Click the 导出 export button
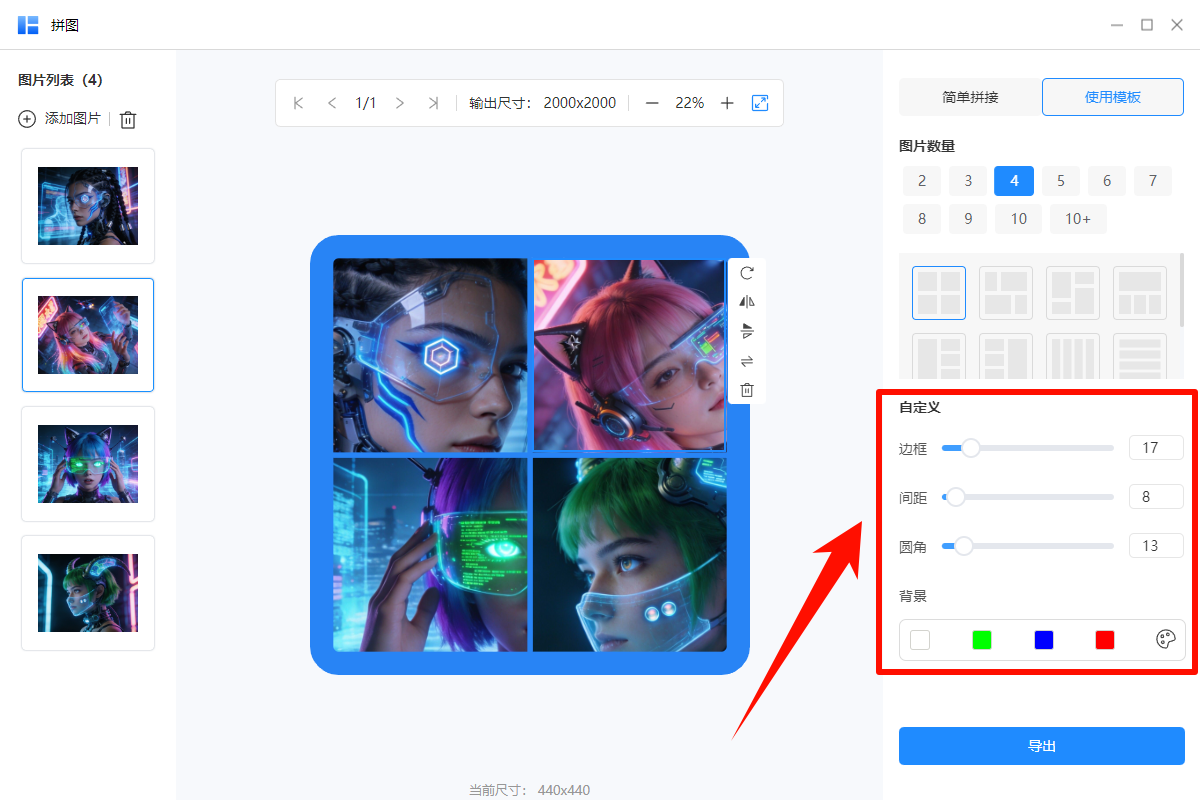Image resolution: width=1200 pixels, height=800 pixels. 1041,745
